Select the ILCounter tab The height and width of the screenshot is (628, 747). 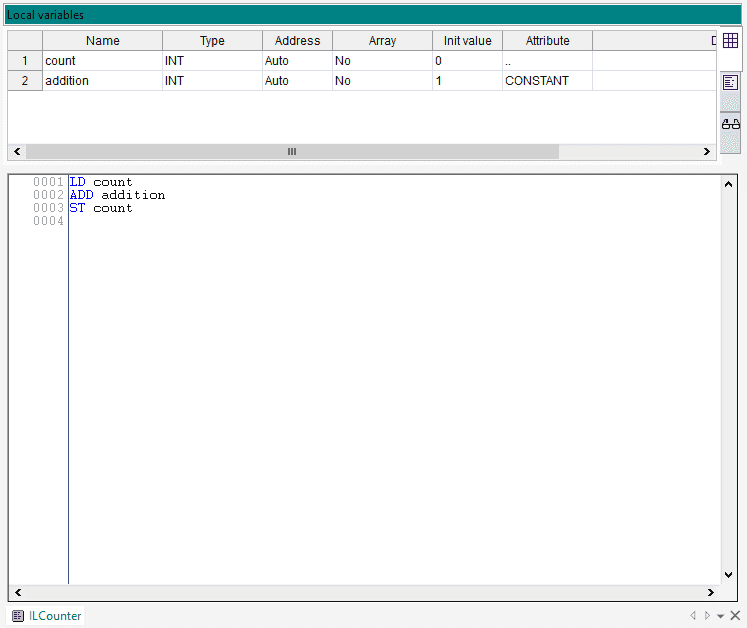pyautogui.click(x=55, y=616)
